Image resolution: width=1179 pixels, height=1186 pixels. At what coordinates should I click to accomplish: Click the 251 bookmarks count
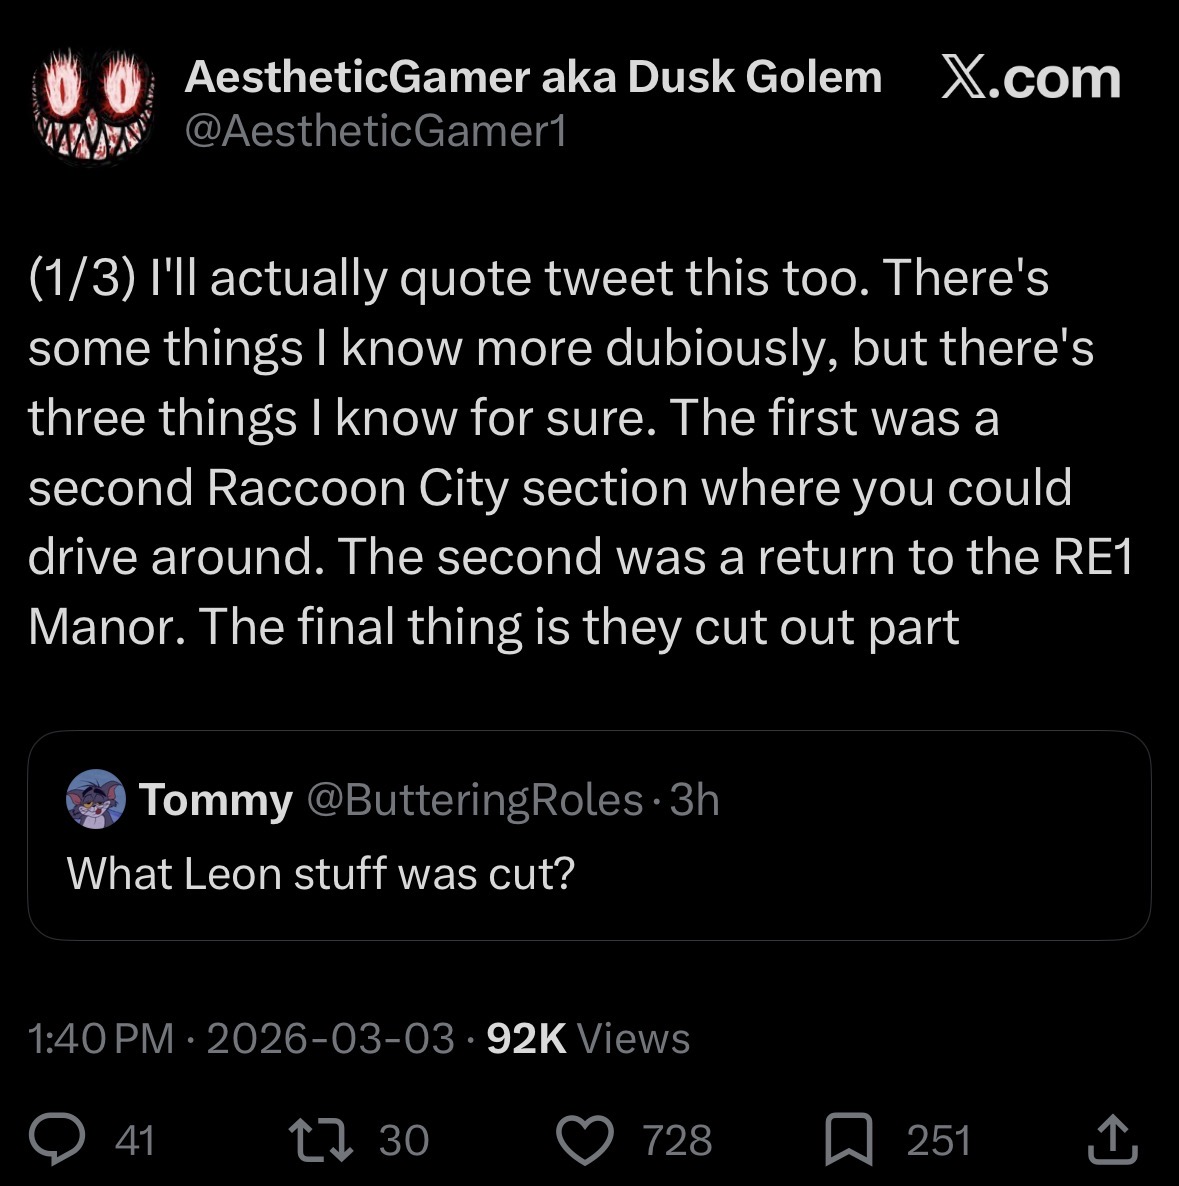coord(938,1140)
